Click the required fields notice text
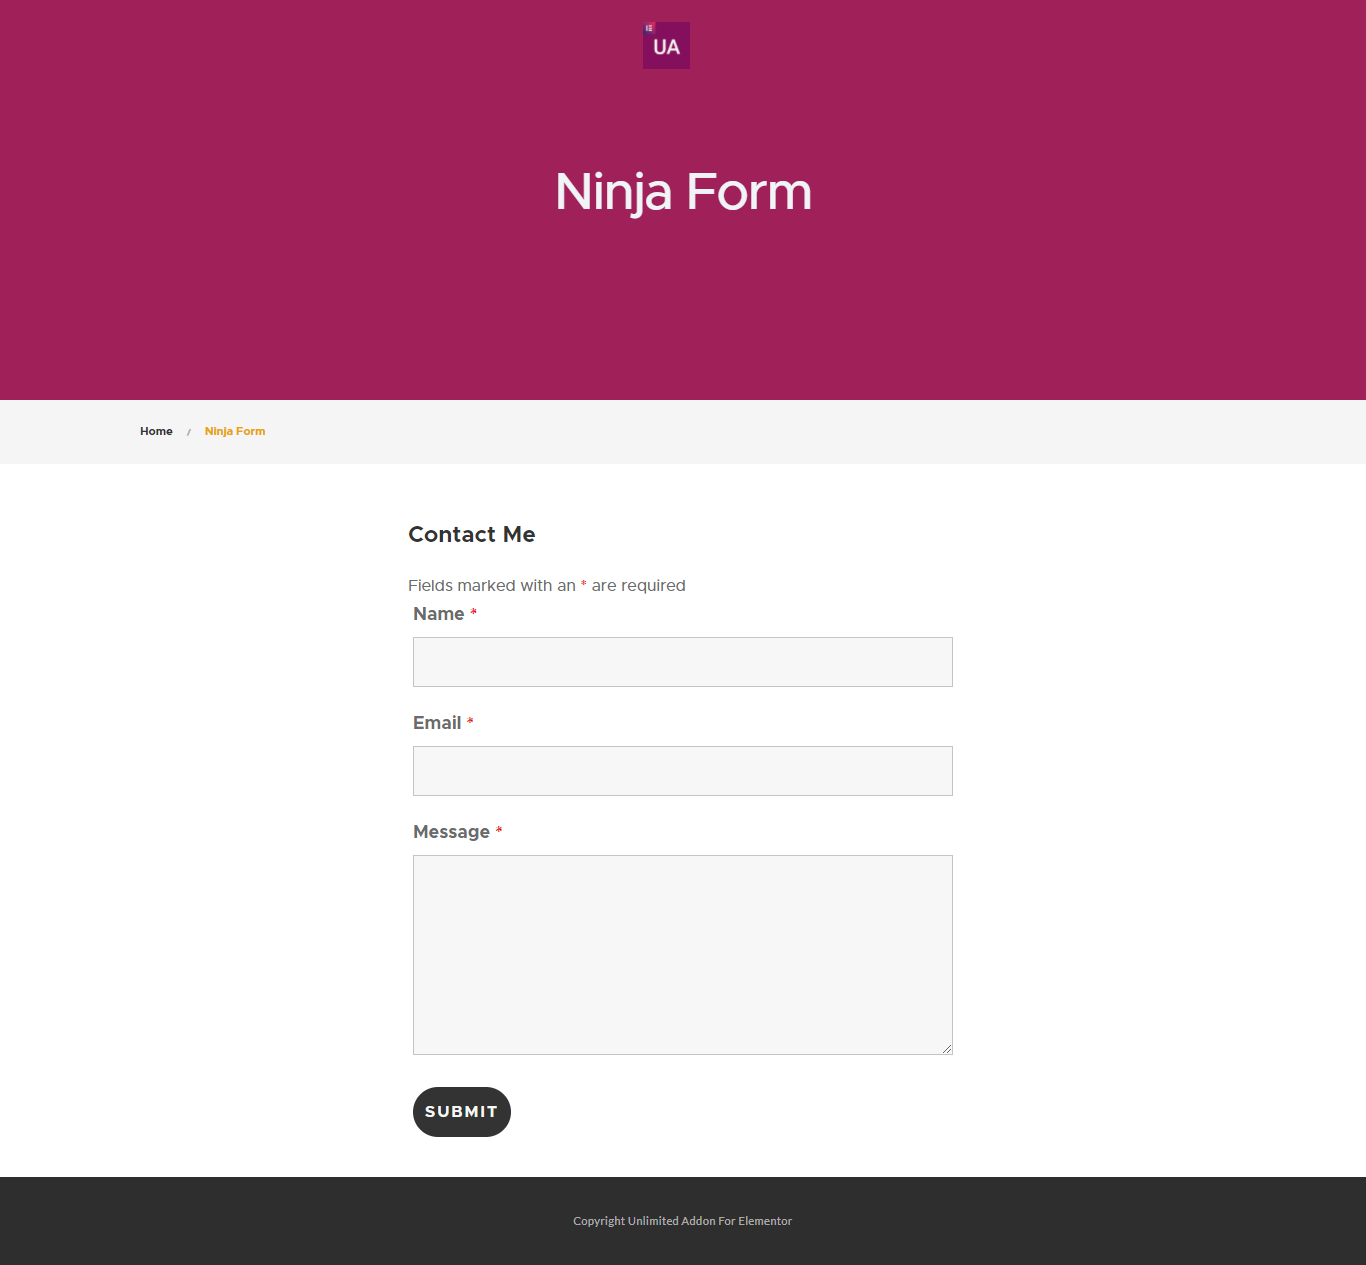 click(547, 586)
